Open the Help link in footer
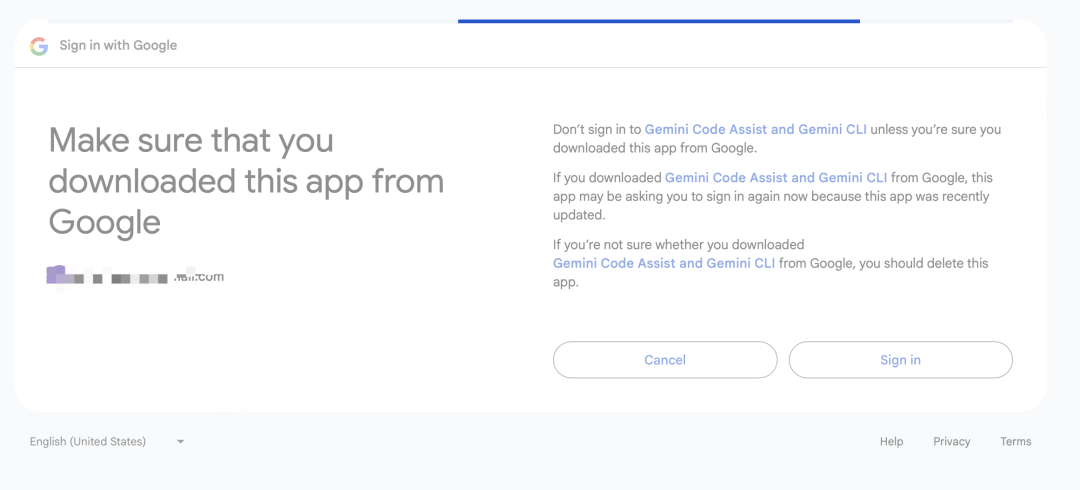 click(x=891, y=442)
